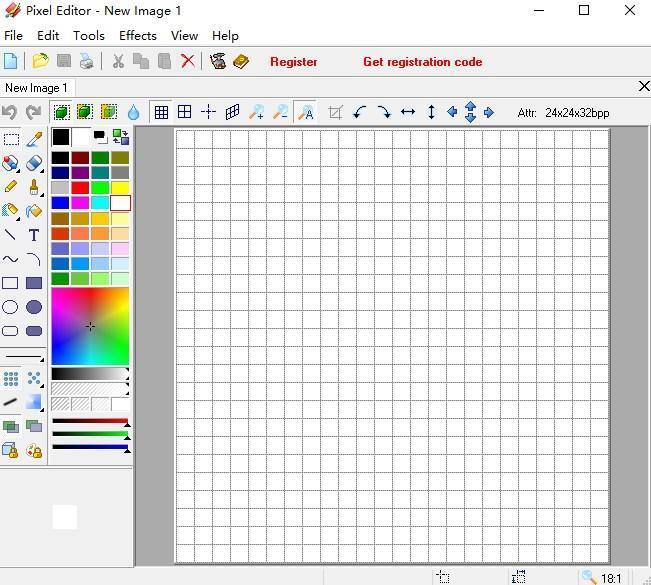
Task: Click the zoom out magnifier icon
Action: tap(280, 112)
